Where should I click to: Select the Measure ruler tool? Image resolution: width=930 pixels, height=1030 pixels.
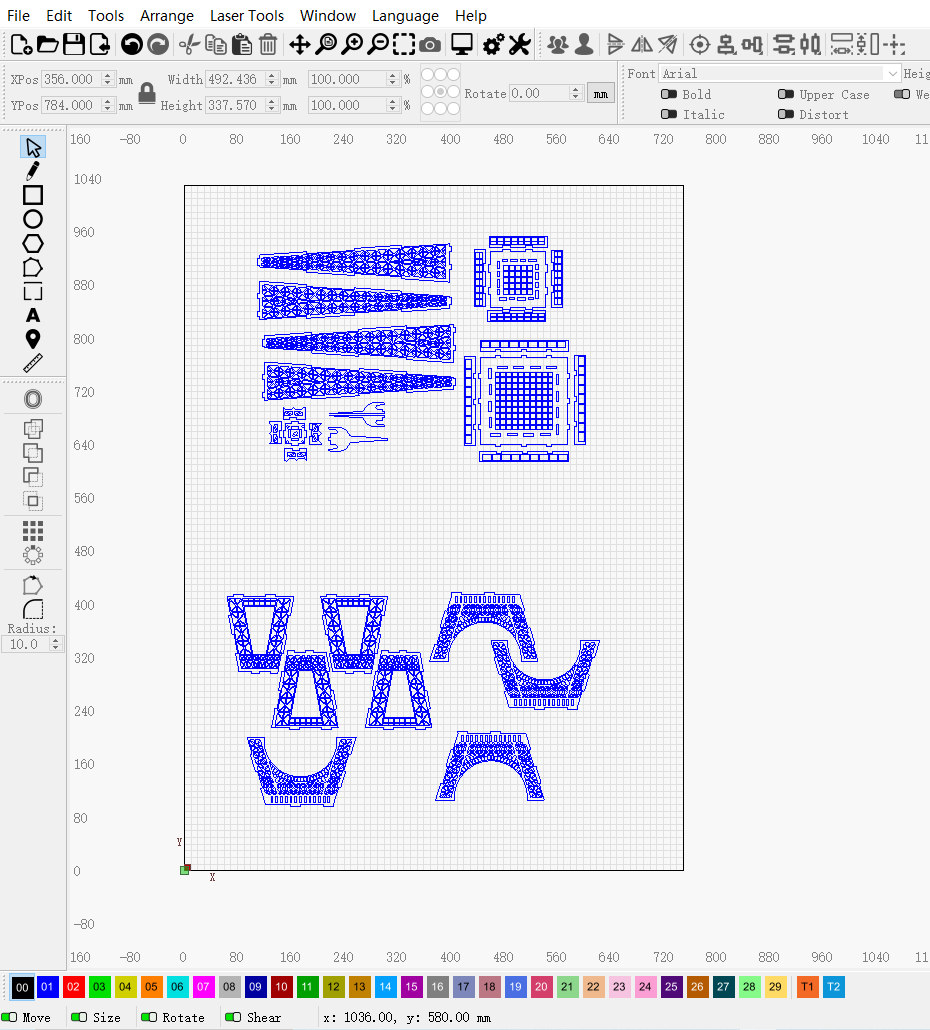click(33, 363)
